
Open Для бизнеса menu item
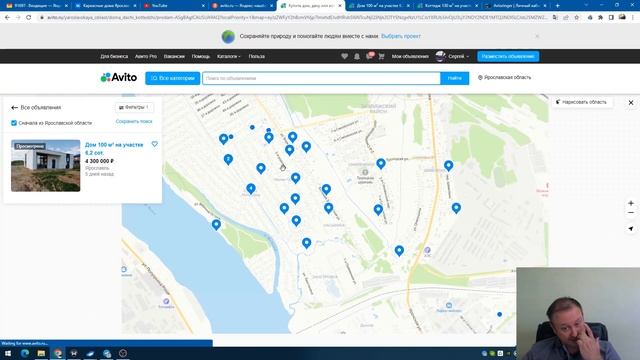click(114, 56)
